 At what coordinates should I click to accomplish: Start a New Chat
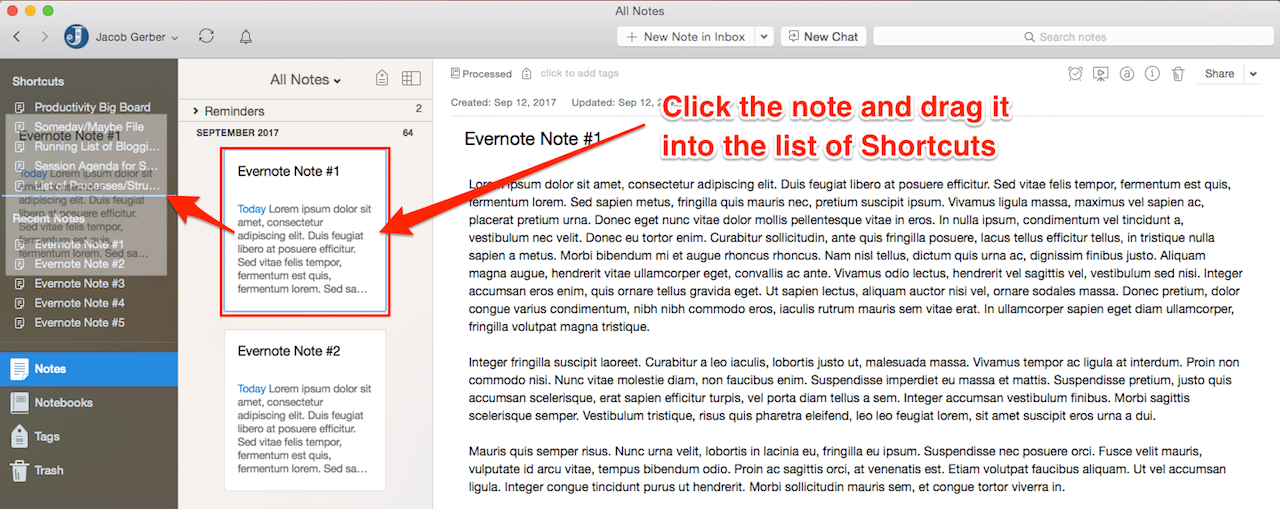tap(823, 36)
